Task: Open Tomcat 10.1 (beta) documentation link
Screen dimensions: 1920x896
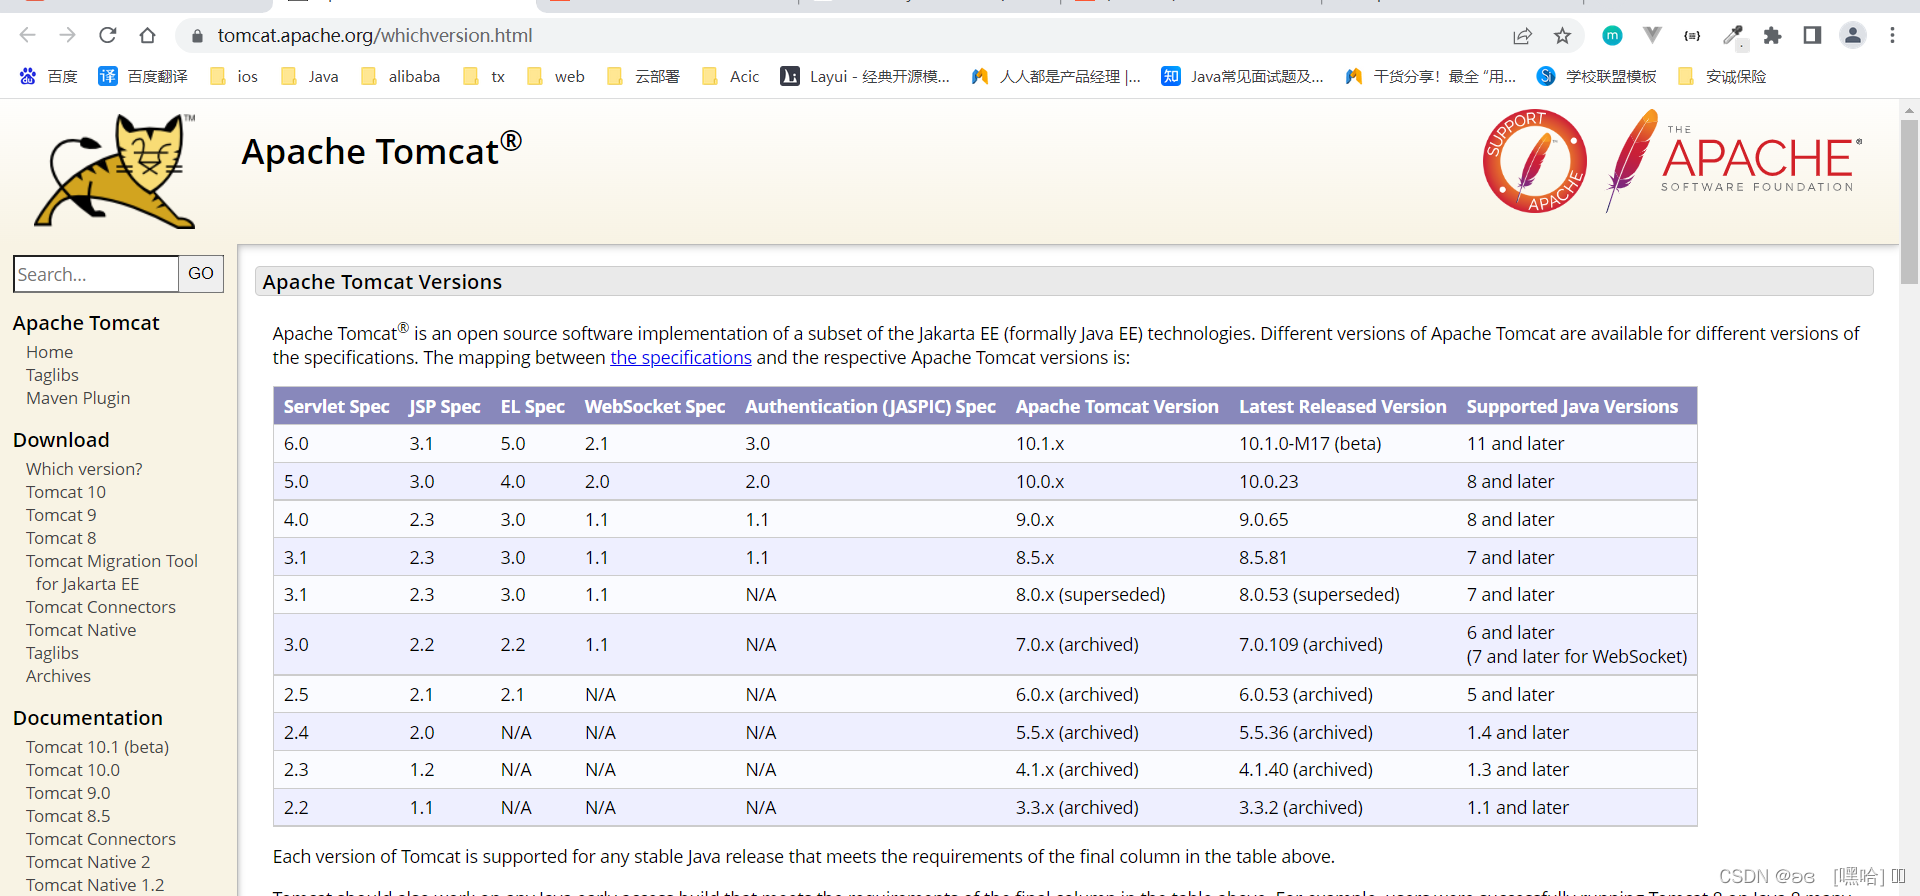Action: (x=98, y=747)
